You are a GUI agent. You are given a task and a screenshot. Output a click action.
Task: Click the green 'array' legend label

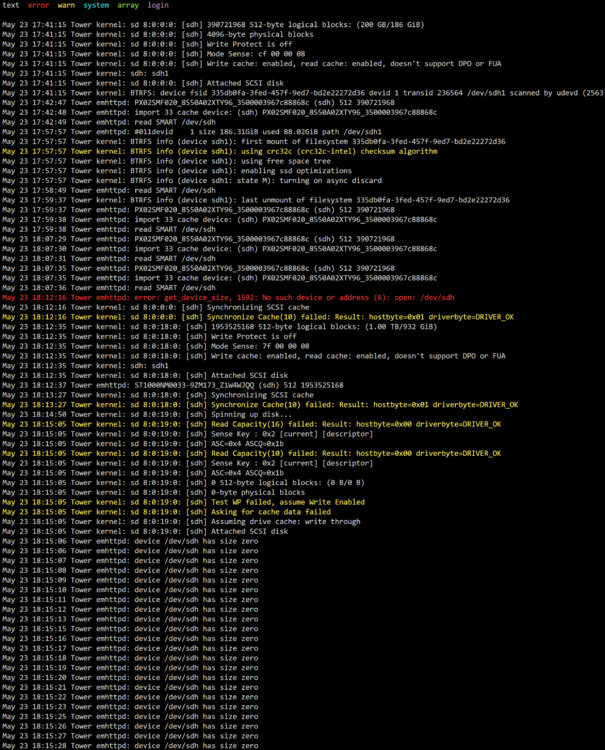[x=128, y=5]
